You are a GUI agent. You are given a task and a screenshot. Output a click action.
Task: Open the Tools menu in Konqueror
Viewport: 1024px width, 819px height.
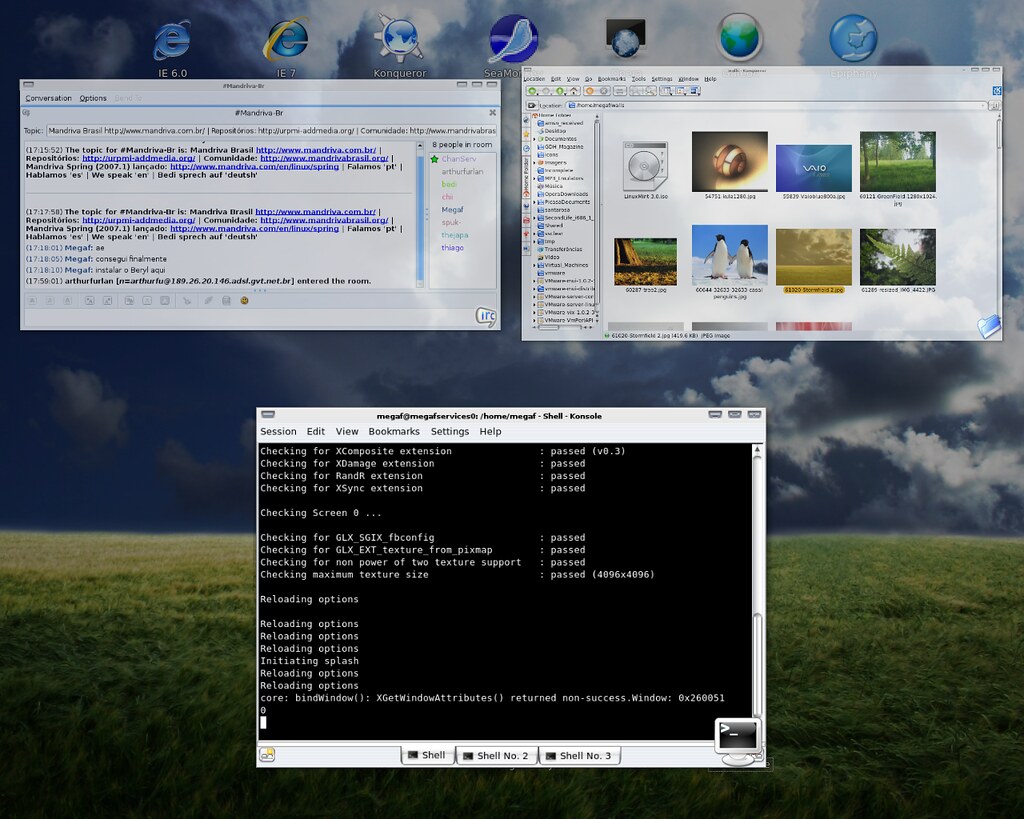(639, 79)
